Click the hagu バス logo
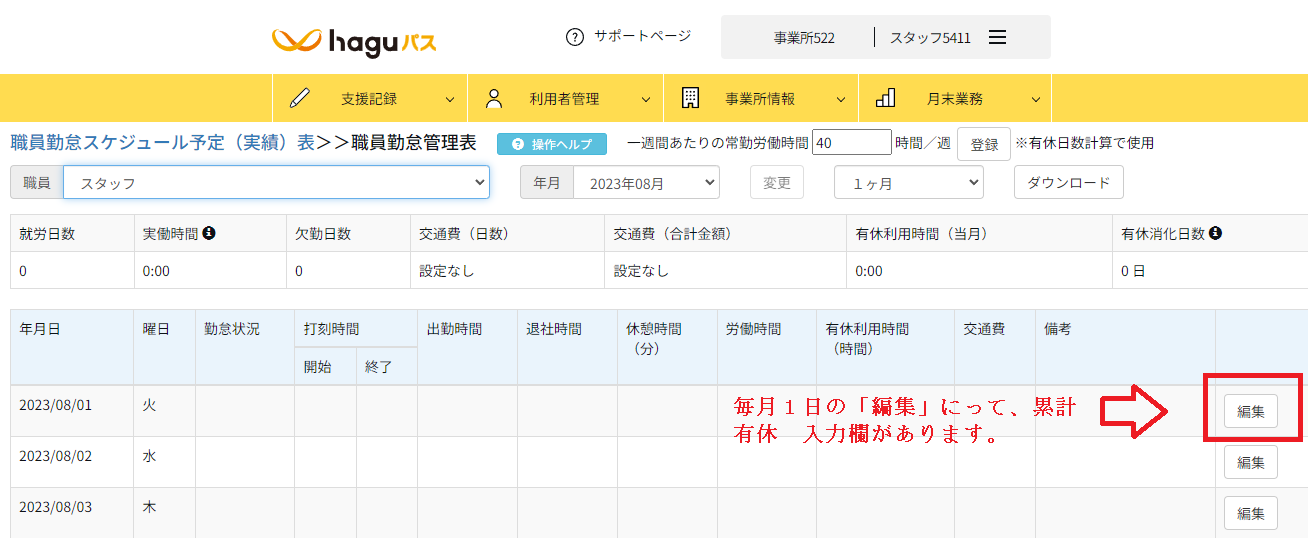Screen dimensions: 1308x538 click(x=354, y=41)
